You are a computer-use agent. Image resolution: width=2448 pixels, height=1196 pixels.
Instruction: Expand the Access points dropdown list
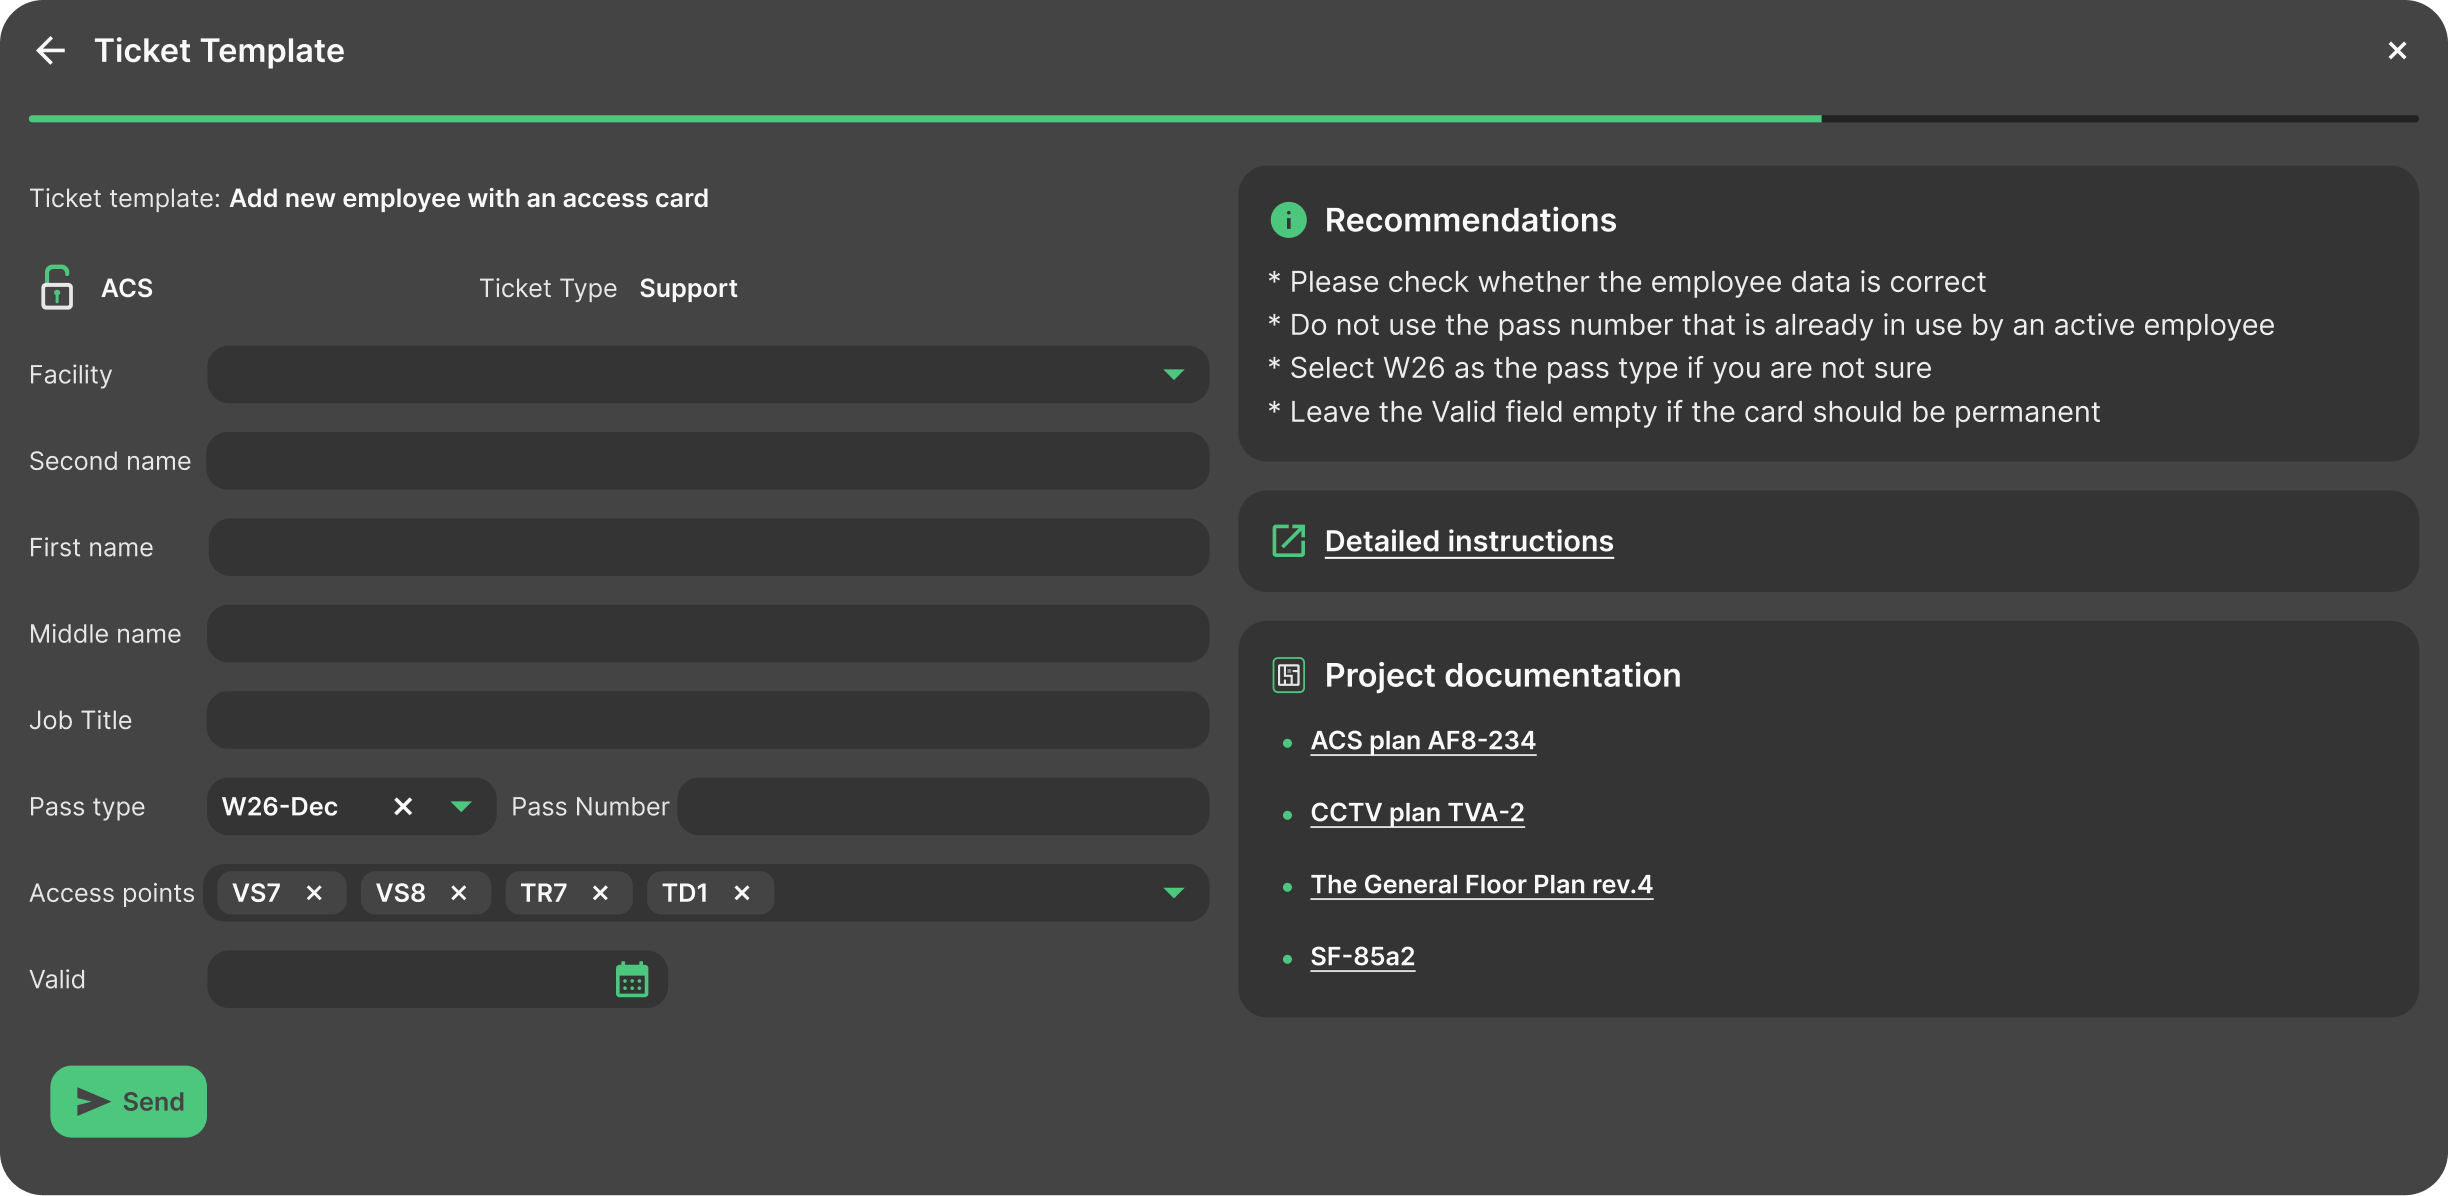(1173, 893)
